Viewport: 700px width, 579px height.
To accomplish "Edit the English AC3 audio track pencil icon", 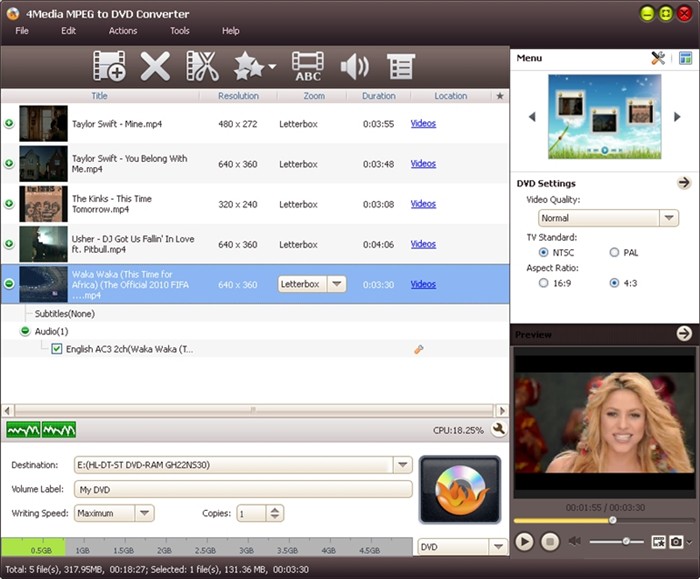I will click(419, 350).
